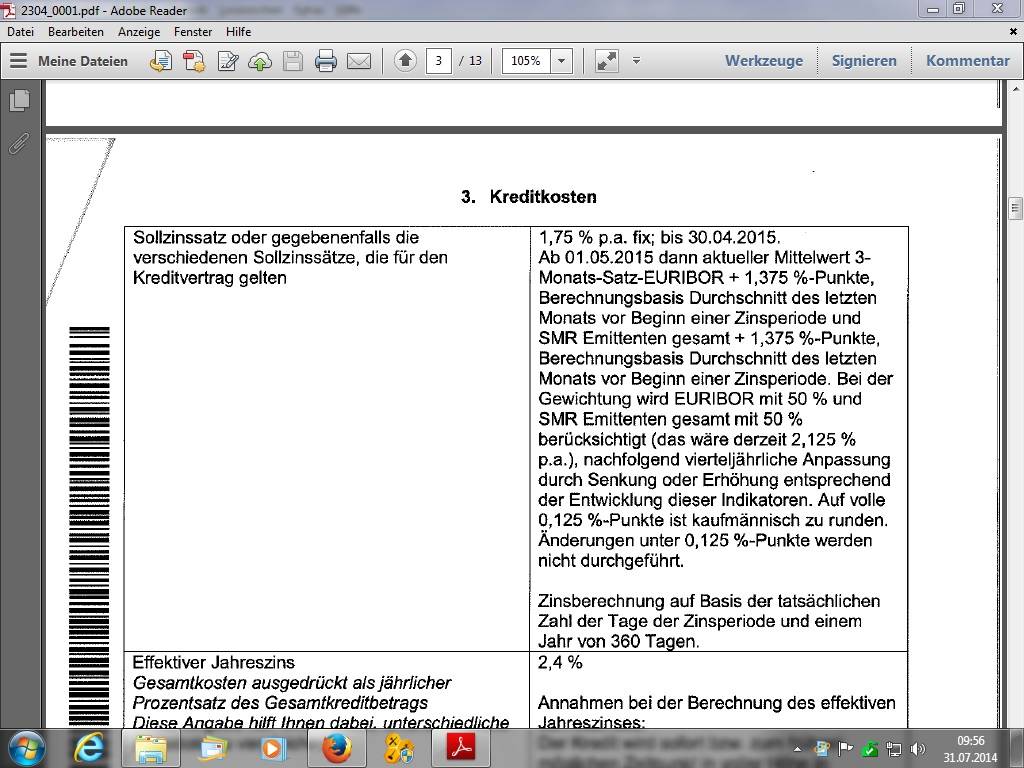Toggle the full-screen read mode icon

(x=606, y=61)
